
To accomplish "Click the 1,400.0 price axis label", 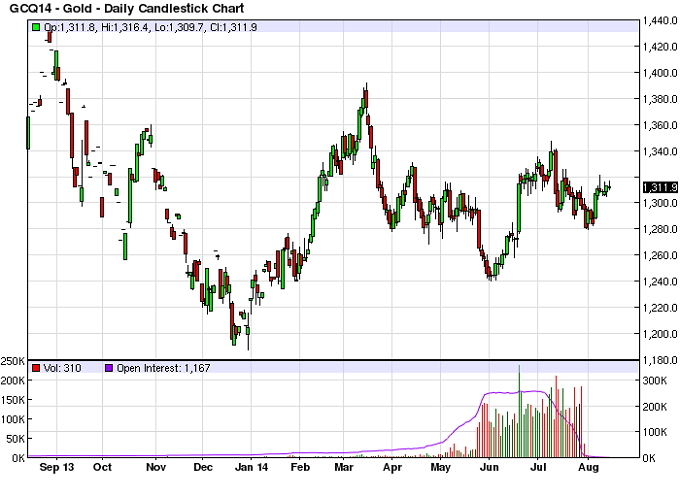I will pyautogui.click(x=660, y=73).
